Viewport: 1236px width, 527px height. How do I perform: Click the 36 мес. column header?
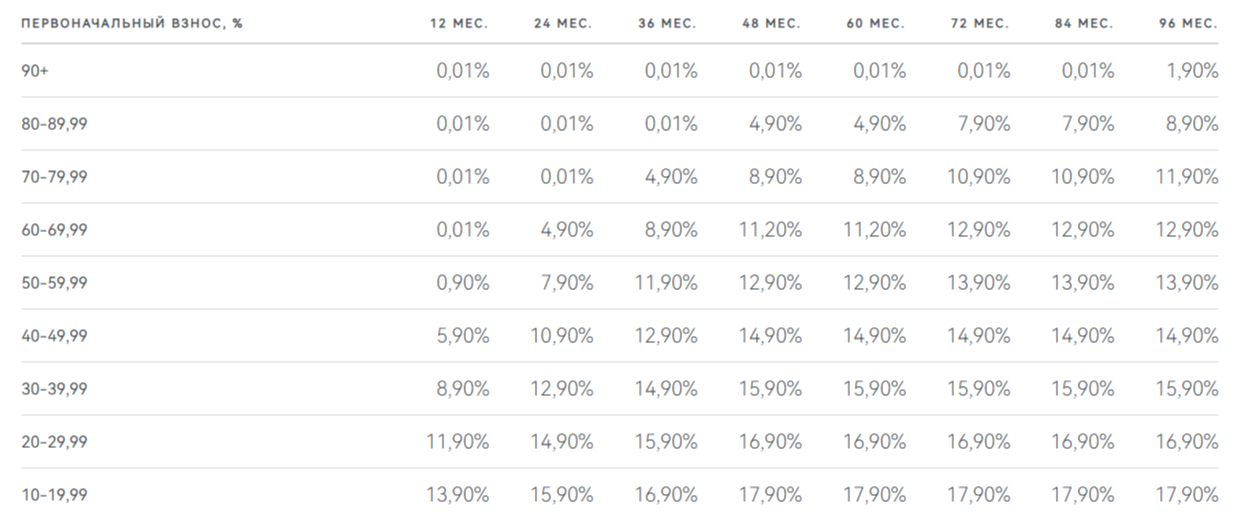(x=667, y=24)
